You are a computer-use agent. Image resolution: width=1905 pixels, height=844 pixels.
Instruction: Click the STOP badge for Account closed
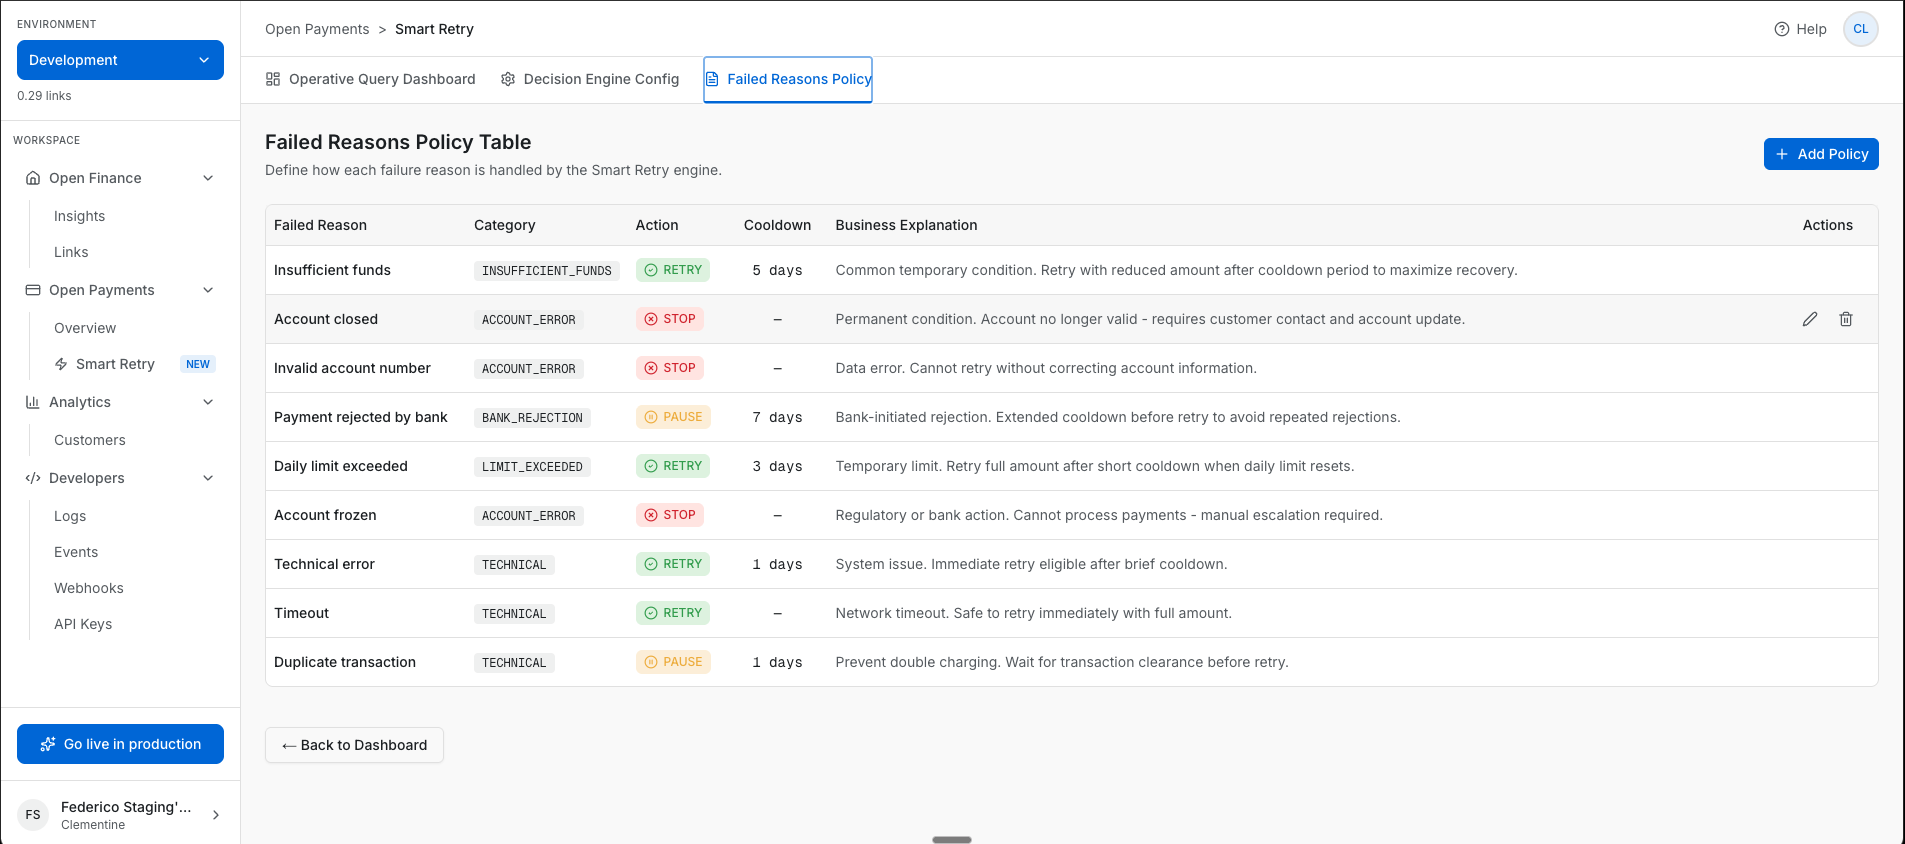[670, 319]
